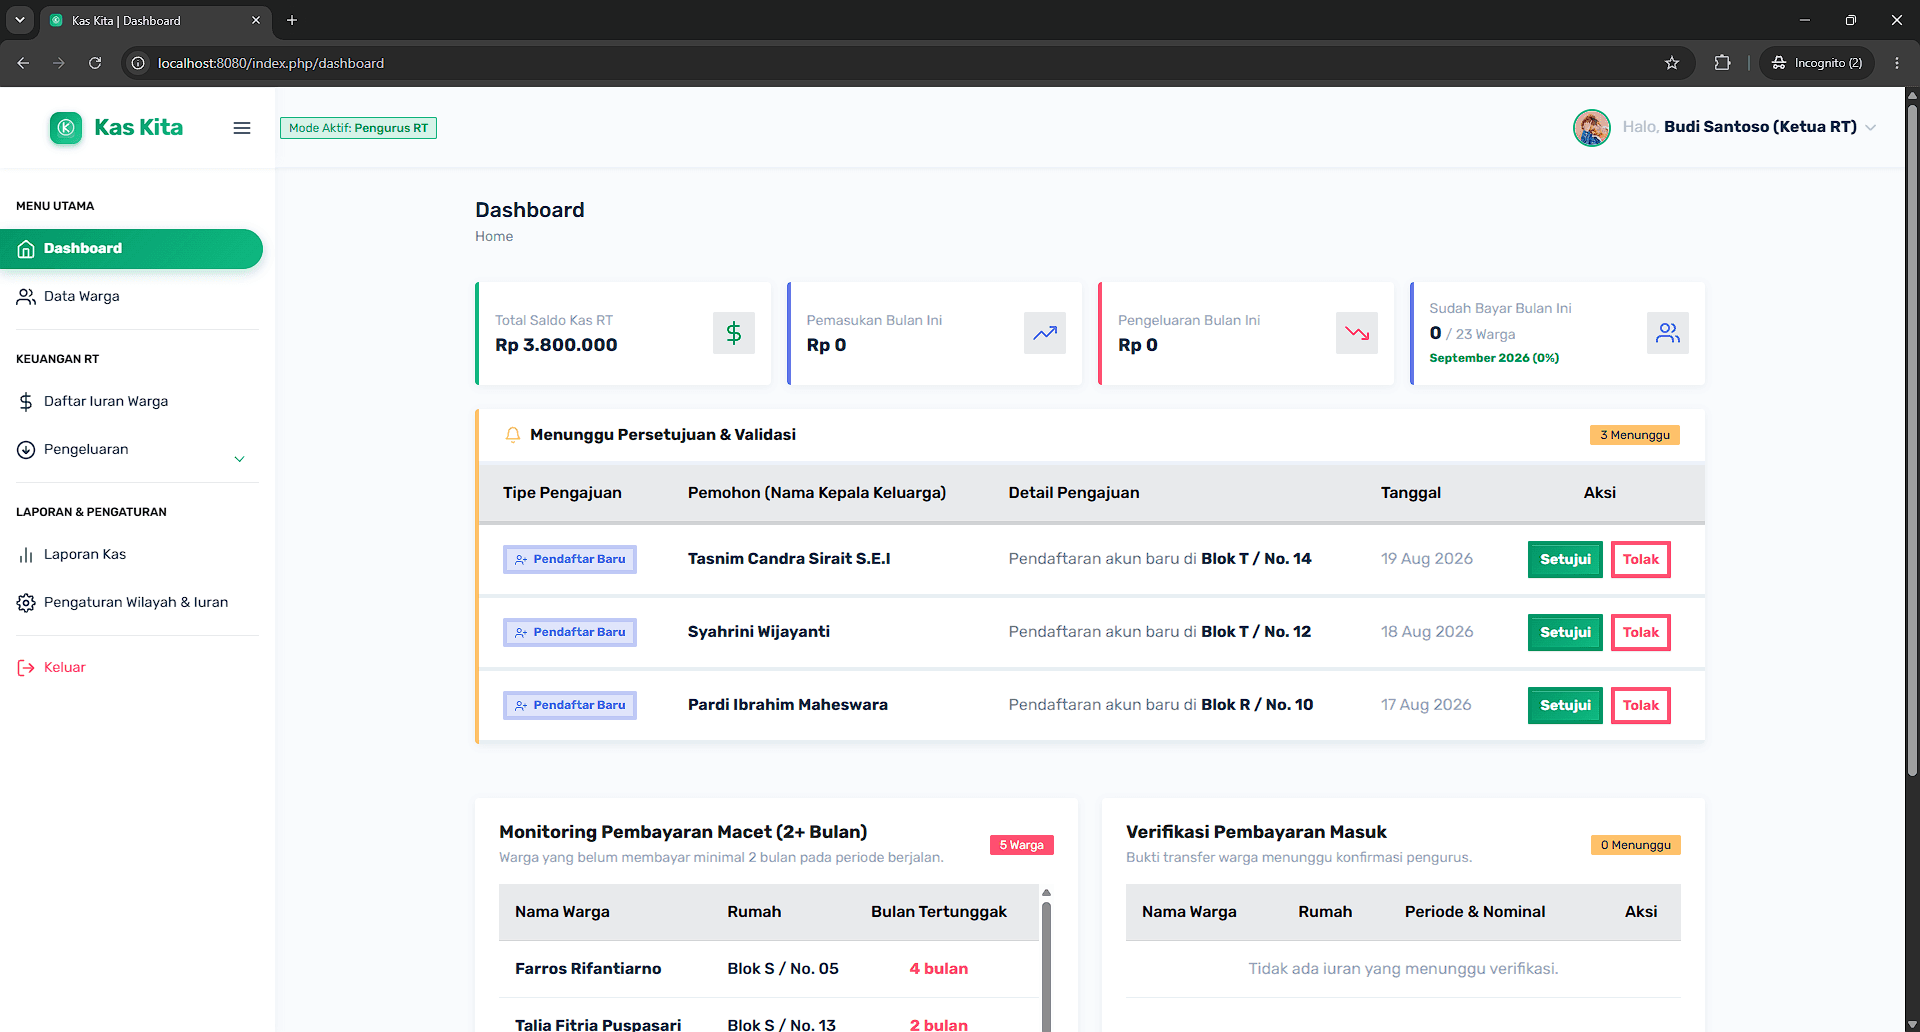Click the Monitoring Pembayaran Macet table scrollbar
This screenshot has height=1032, width=1920.
pos(1046,960)
